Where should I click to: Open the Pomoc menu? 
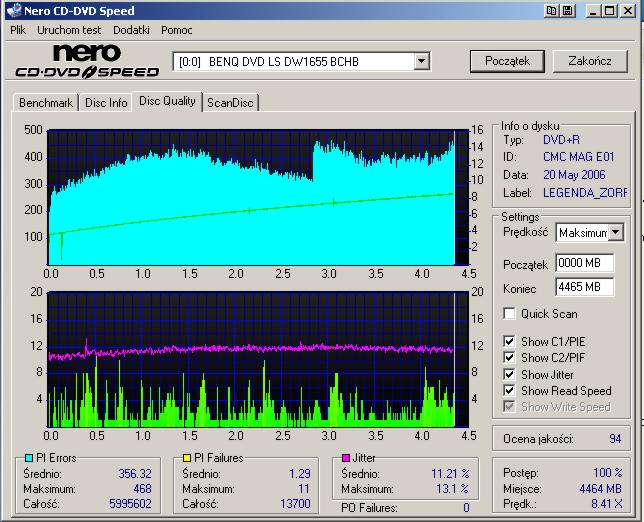[177, 30]
